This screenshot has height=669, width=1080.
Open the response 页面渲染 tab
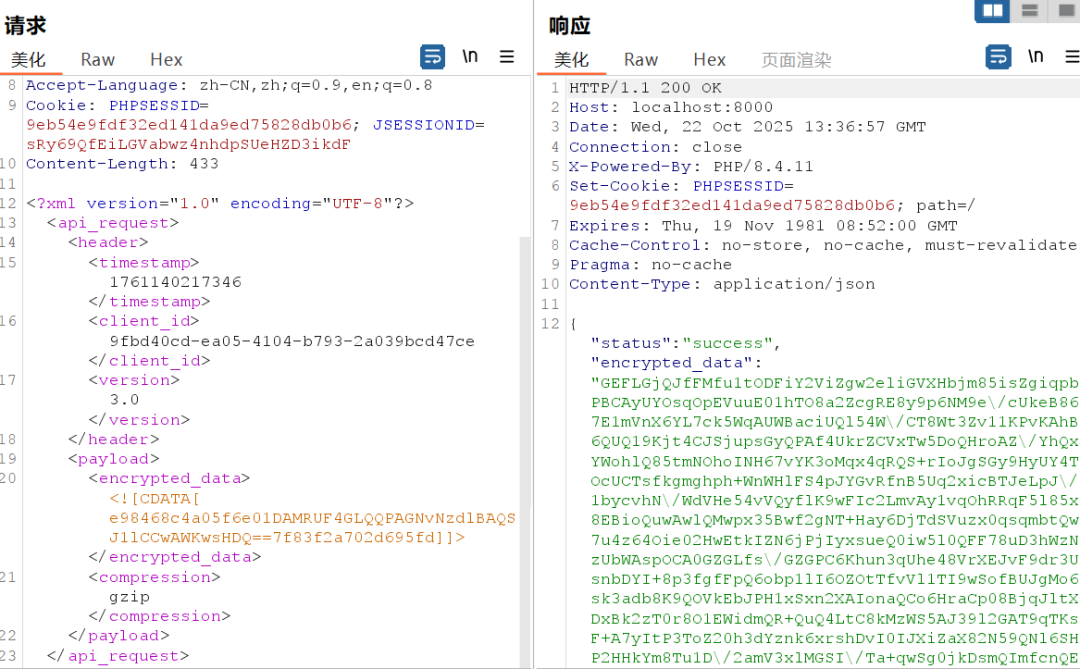coord(796,60)
